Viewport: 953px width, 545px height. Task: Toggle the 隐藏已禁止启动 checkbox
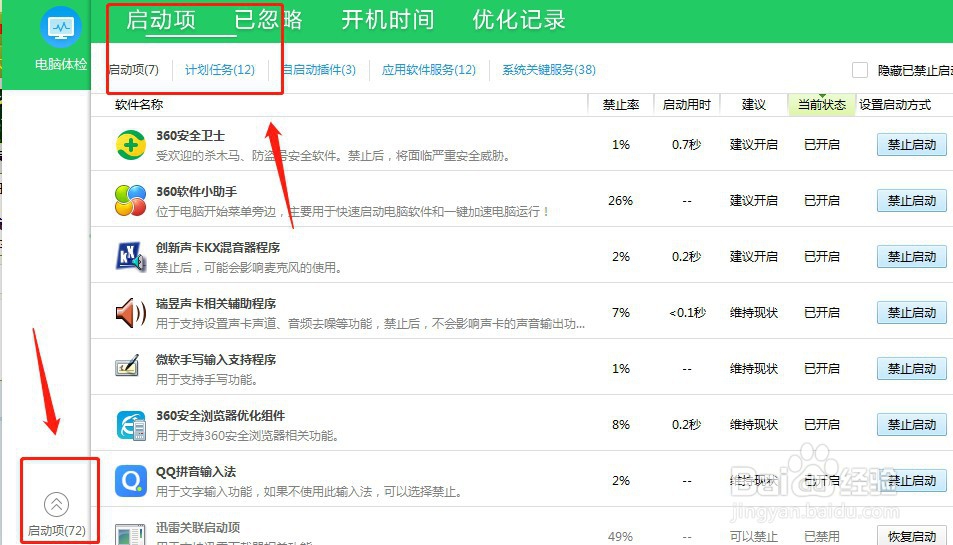860,70
